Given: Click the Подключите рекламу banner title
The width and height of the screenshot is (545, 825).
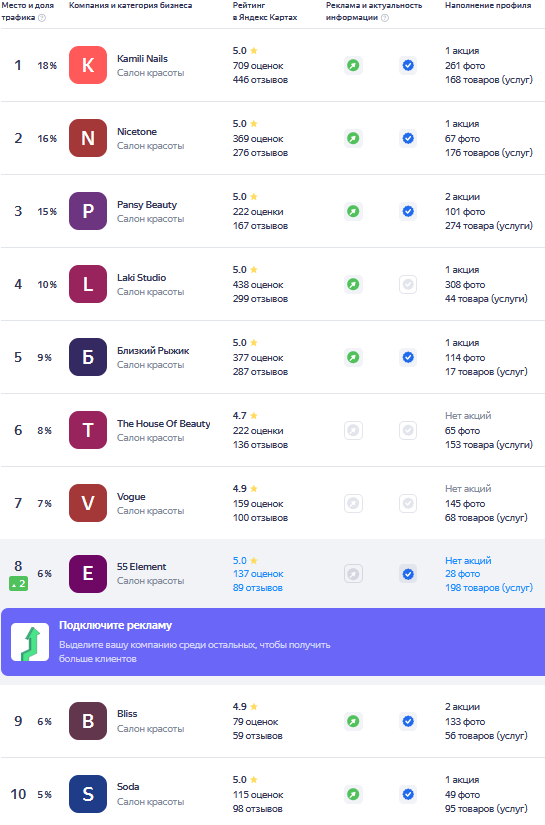Looking at the screenshot, I should click(115, 626).
